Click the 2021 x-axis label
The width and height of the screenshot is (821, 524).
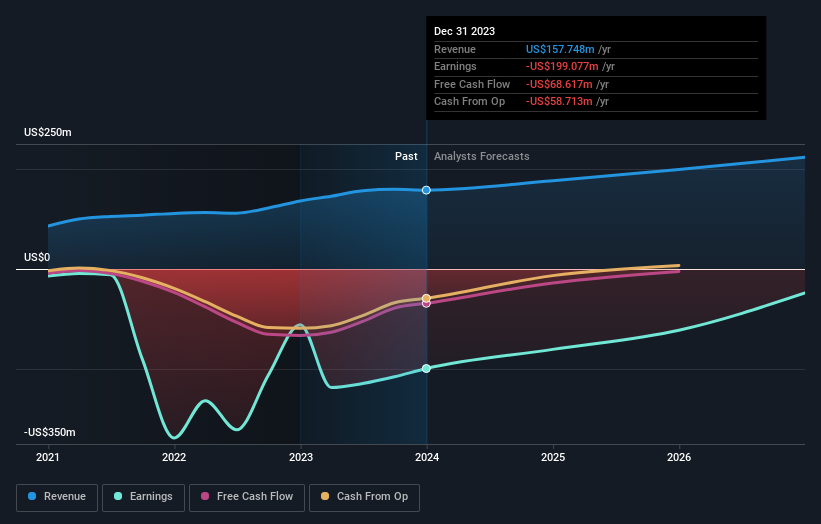pyautogui.click(x=48, y=457)
